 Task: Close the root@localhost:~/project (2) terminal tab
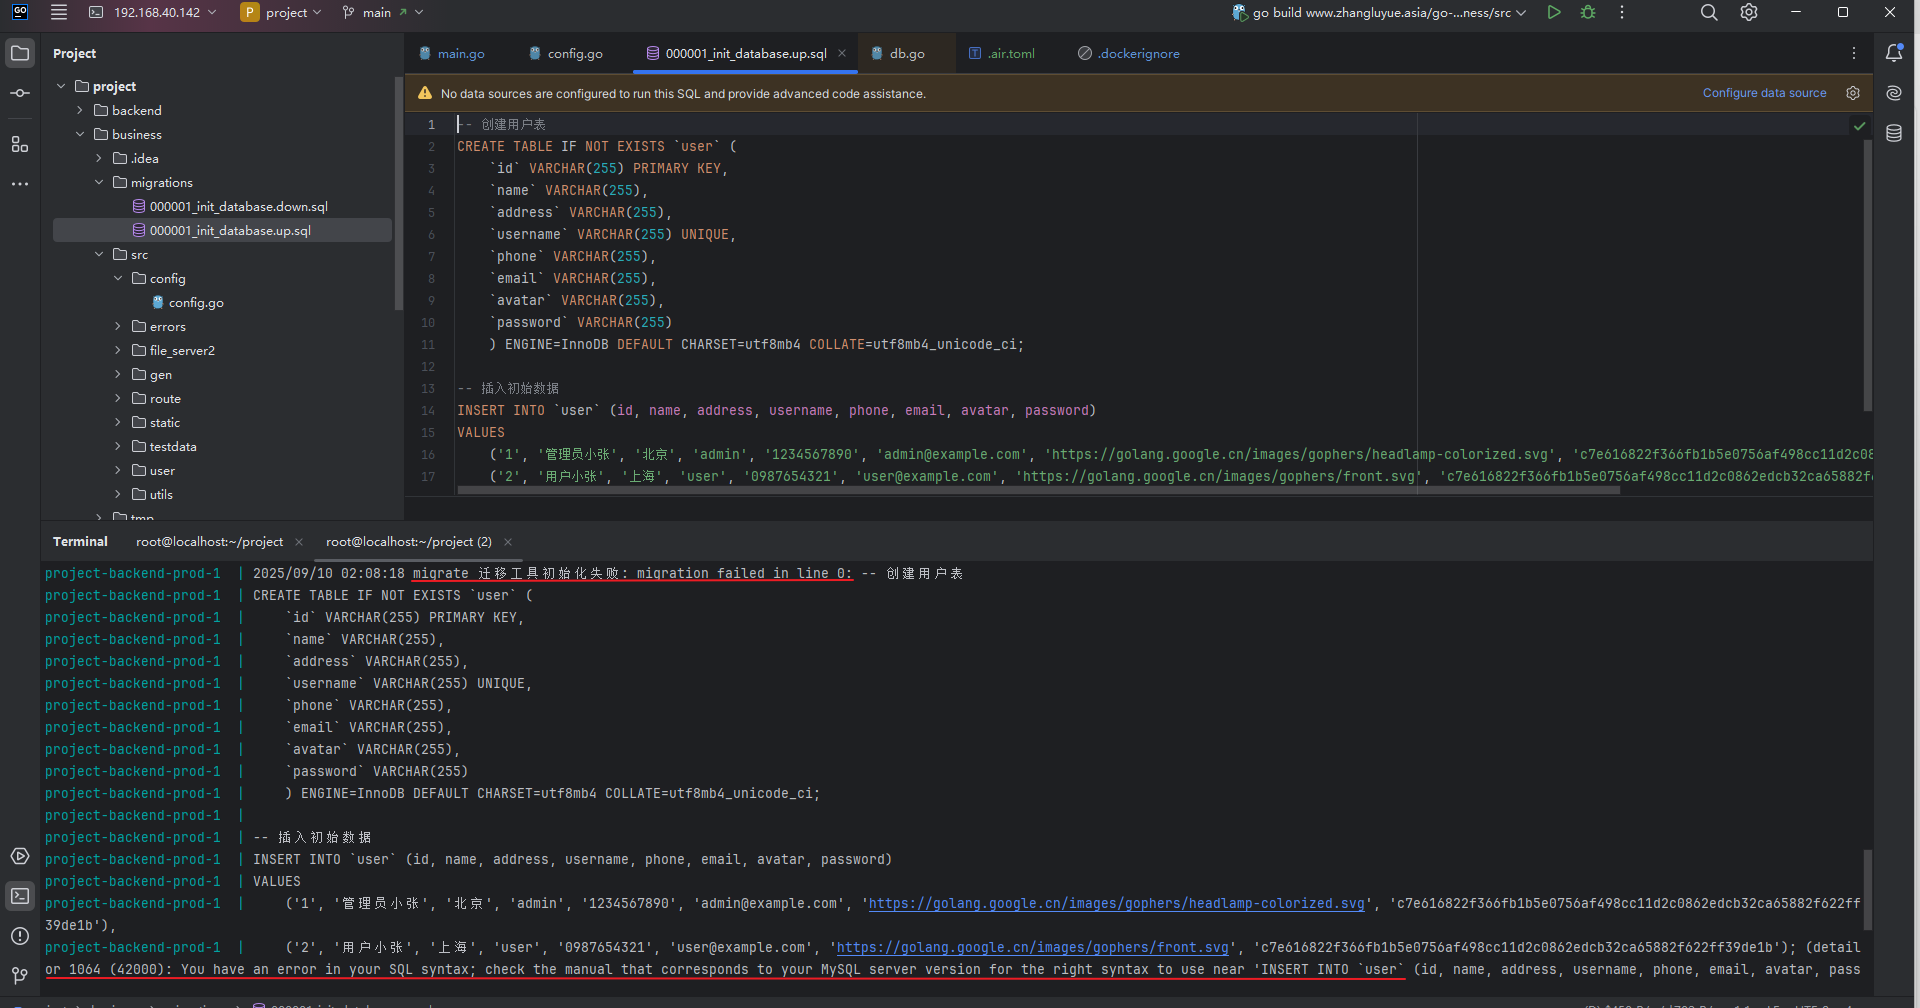coord(508,542)
